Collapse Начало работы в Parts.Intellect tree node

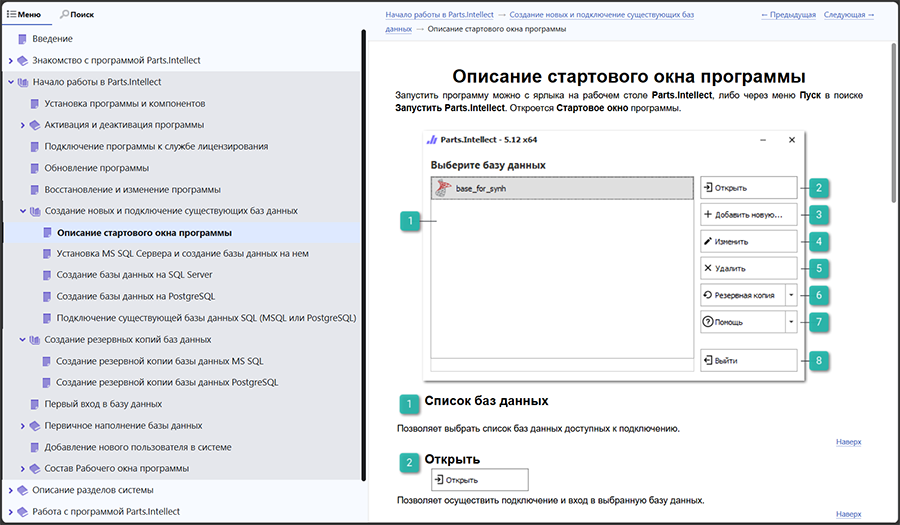10,82
